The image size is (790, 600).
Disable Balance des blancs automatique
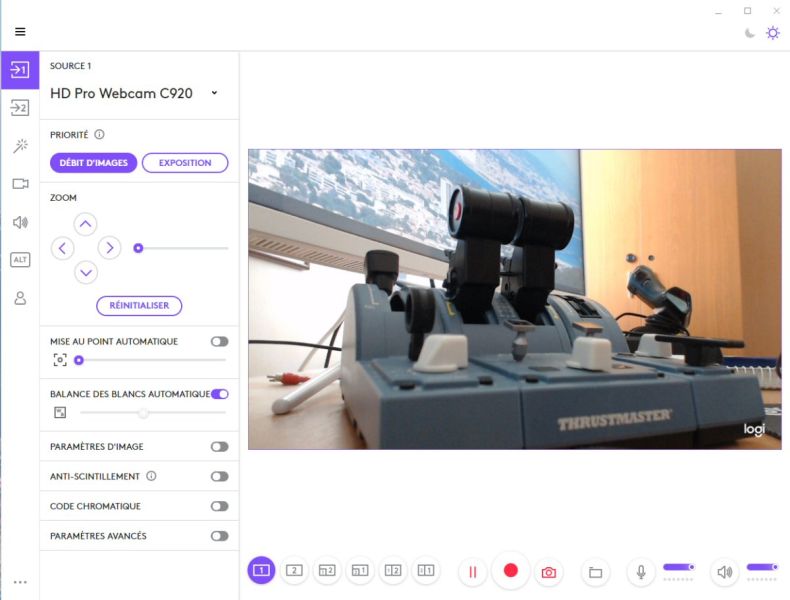coord(220,394)
